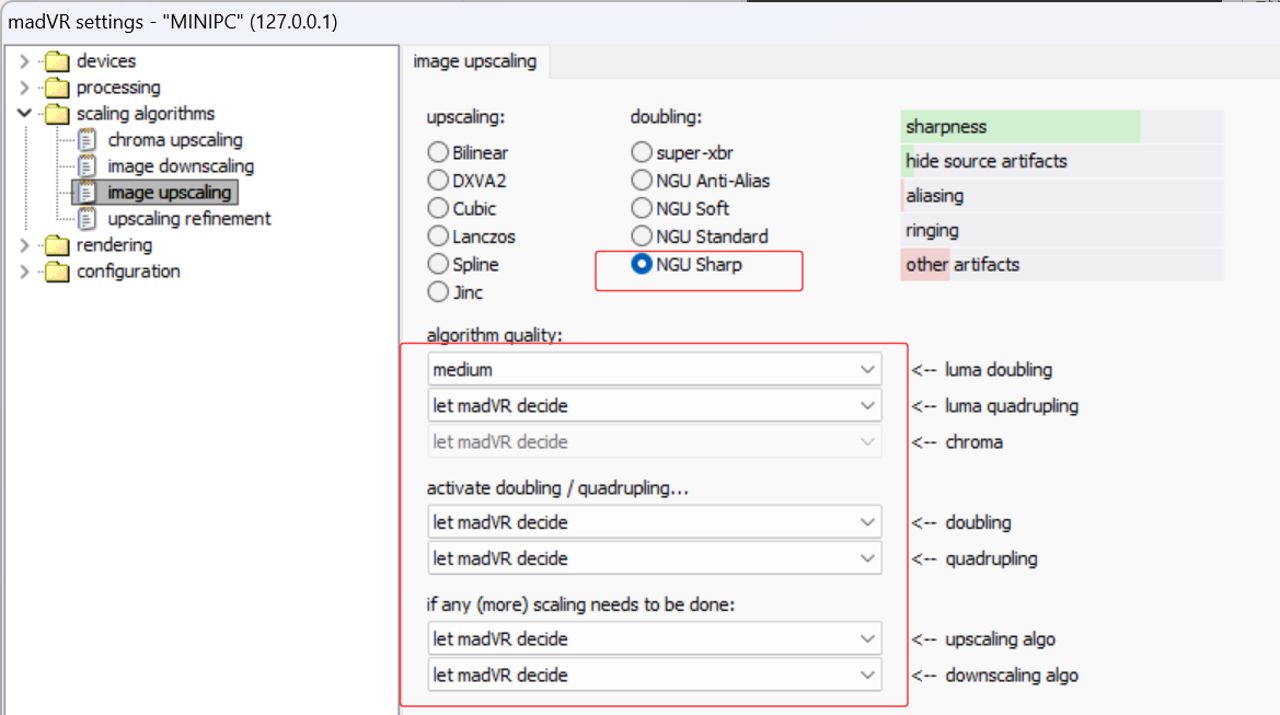This screenshot has width=1280, height=715.
Task: Click the "<-- luma doubling" label
Action: tap(981, 370)
